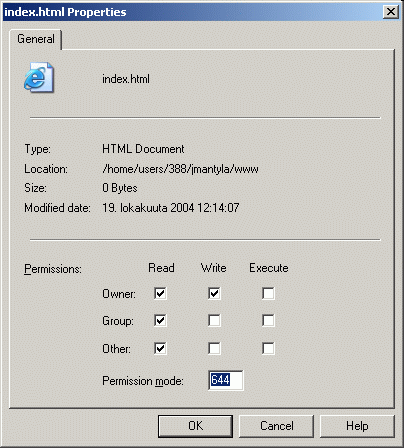Click the index.html file name text

pyautogui.click(x=126, y=79)
